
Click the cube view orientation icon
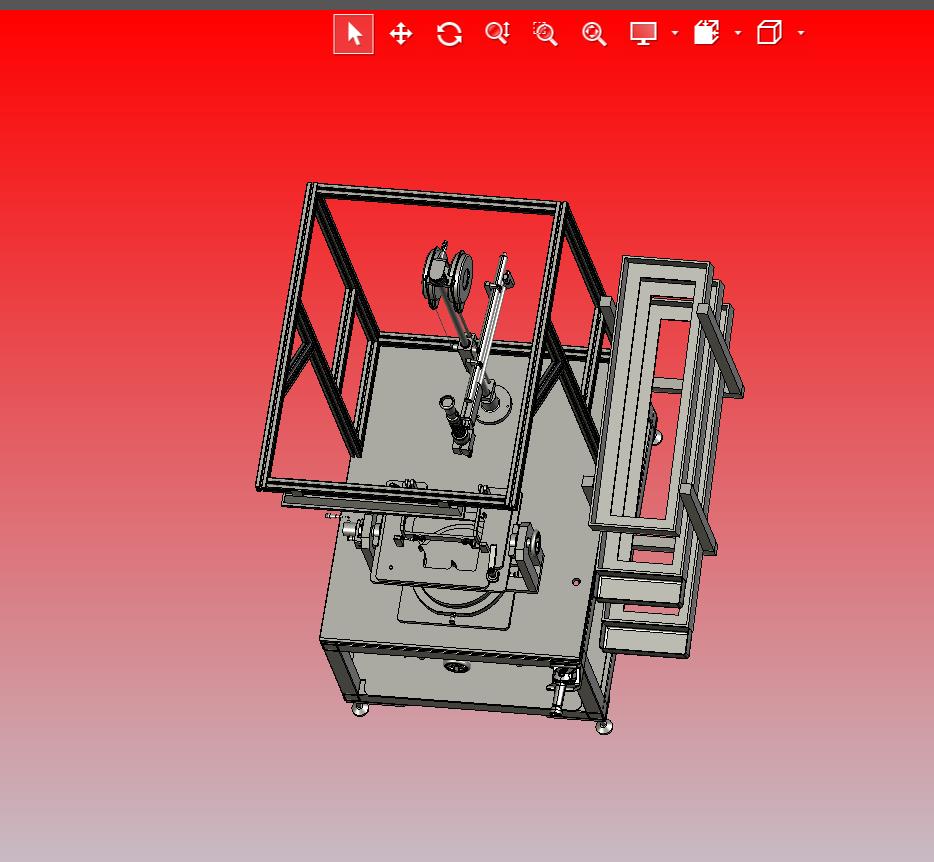[769, 33]
